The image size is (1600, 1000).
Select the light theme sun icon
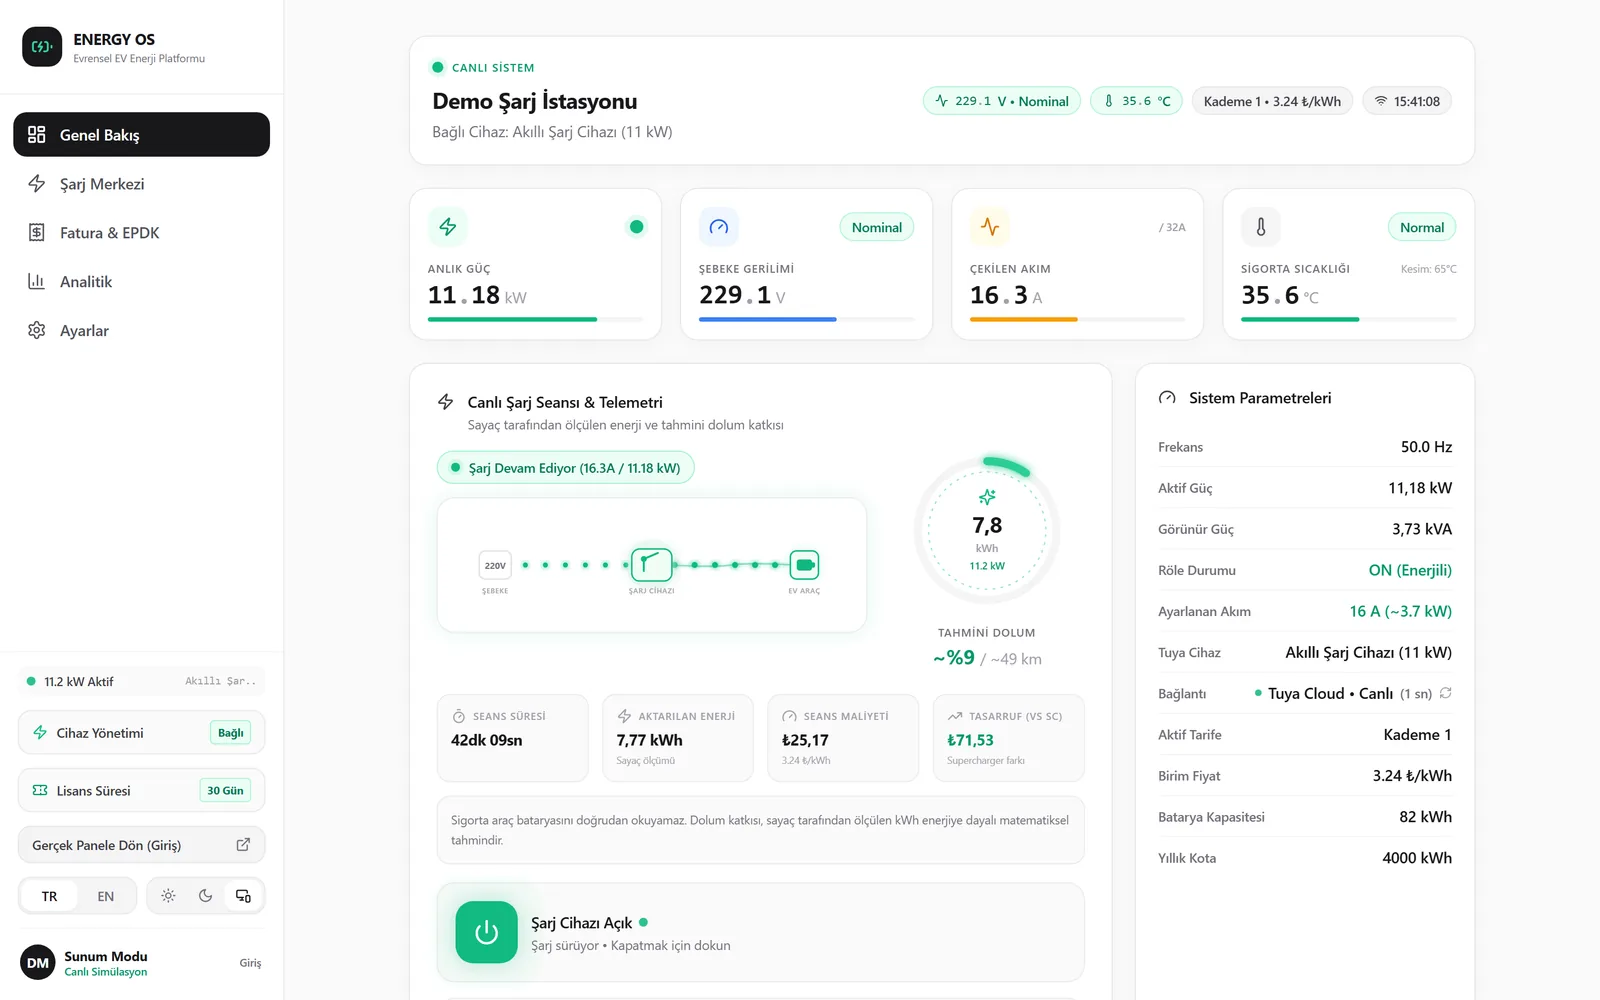click(168, 896)
